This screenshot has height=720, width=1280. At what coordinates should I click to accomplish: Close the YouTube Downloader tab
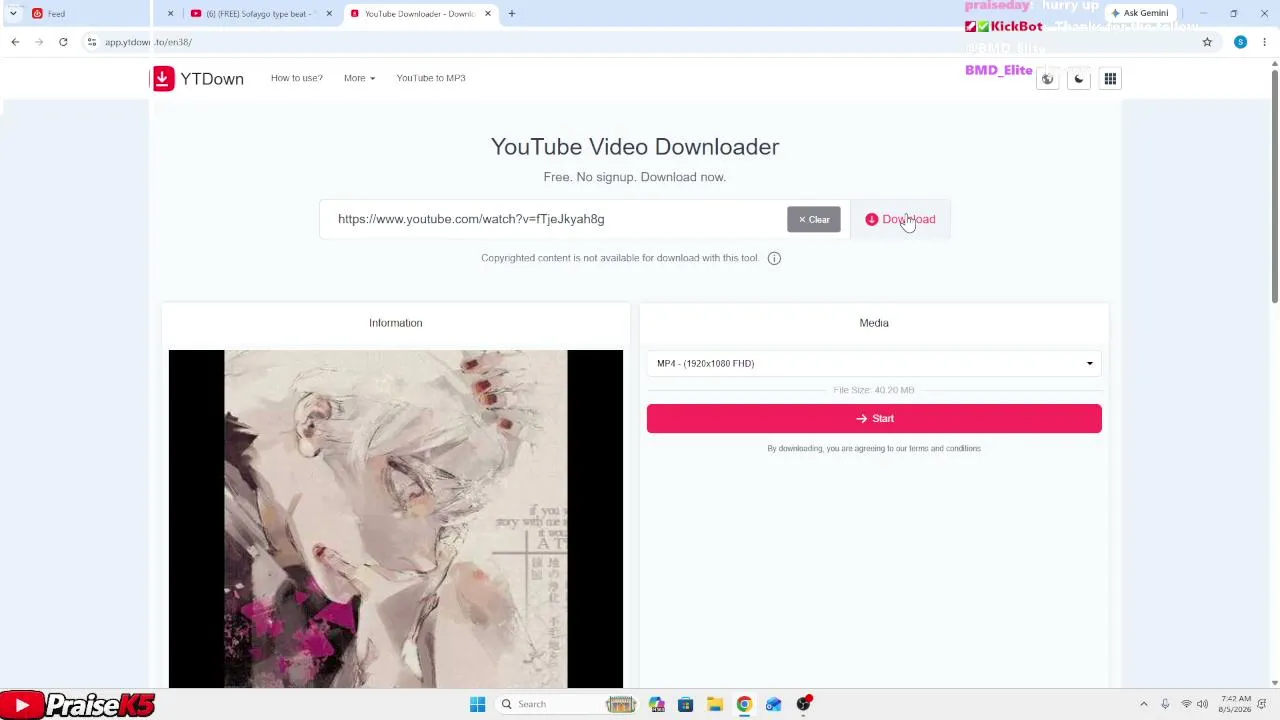pos(488,14)
